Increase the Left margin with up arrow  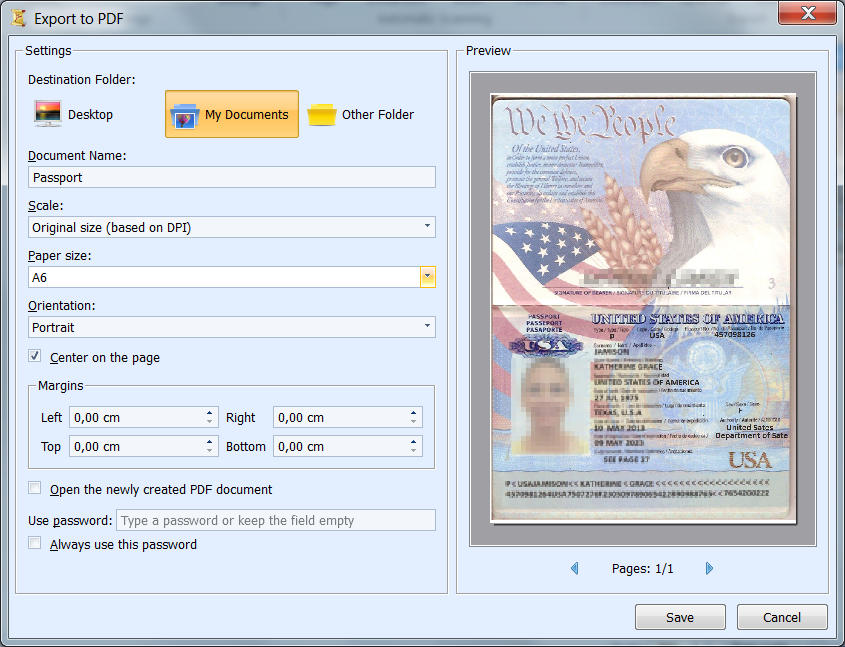(x=210, y=413)
